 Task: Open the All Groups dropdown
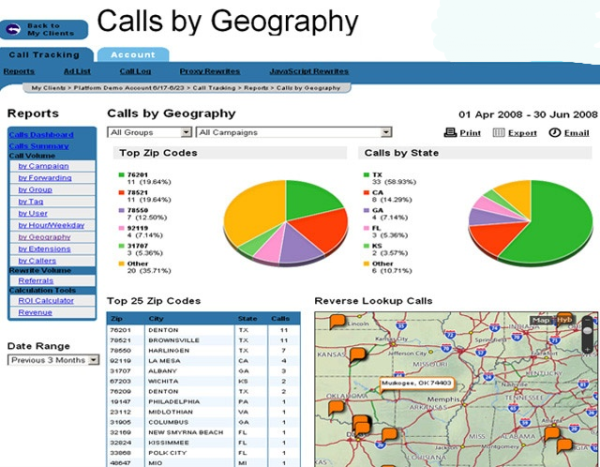coord(150,132)
